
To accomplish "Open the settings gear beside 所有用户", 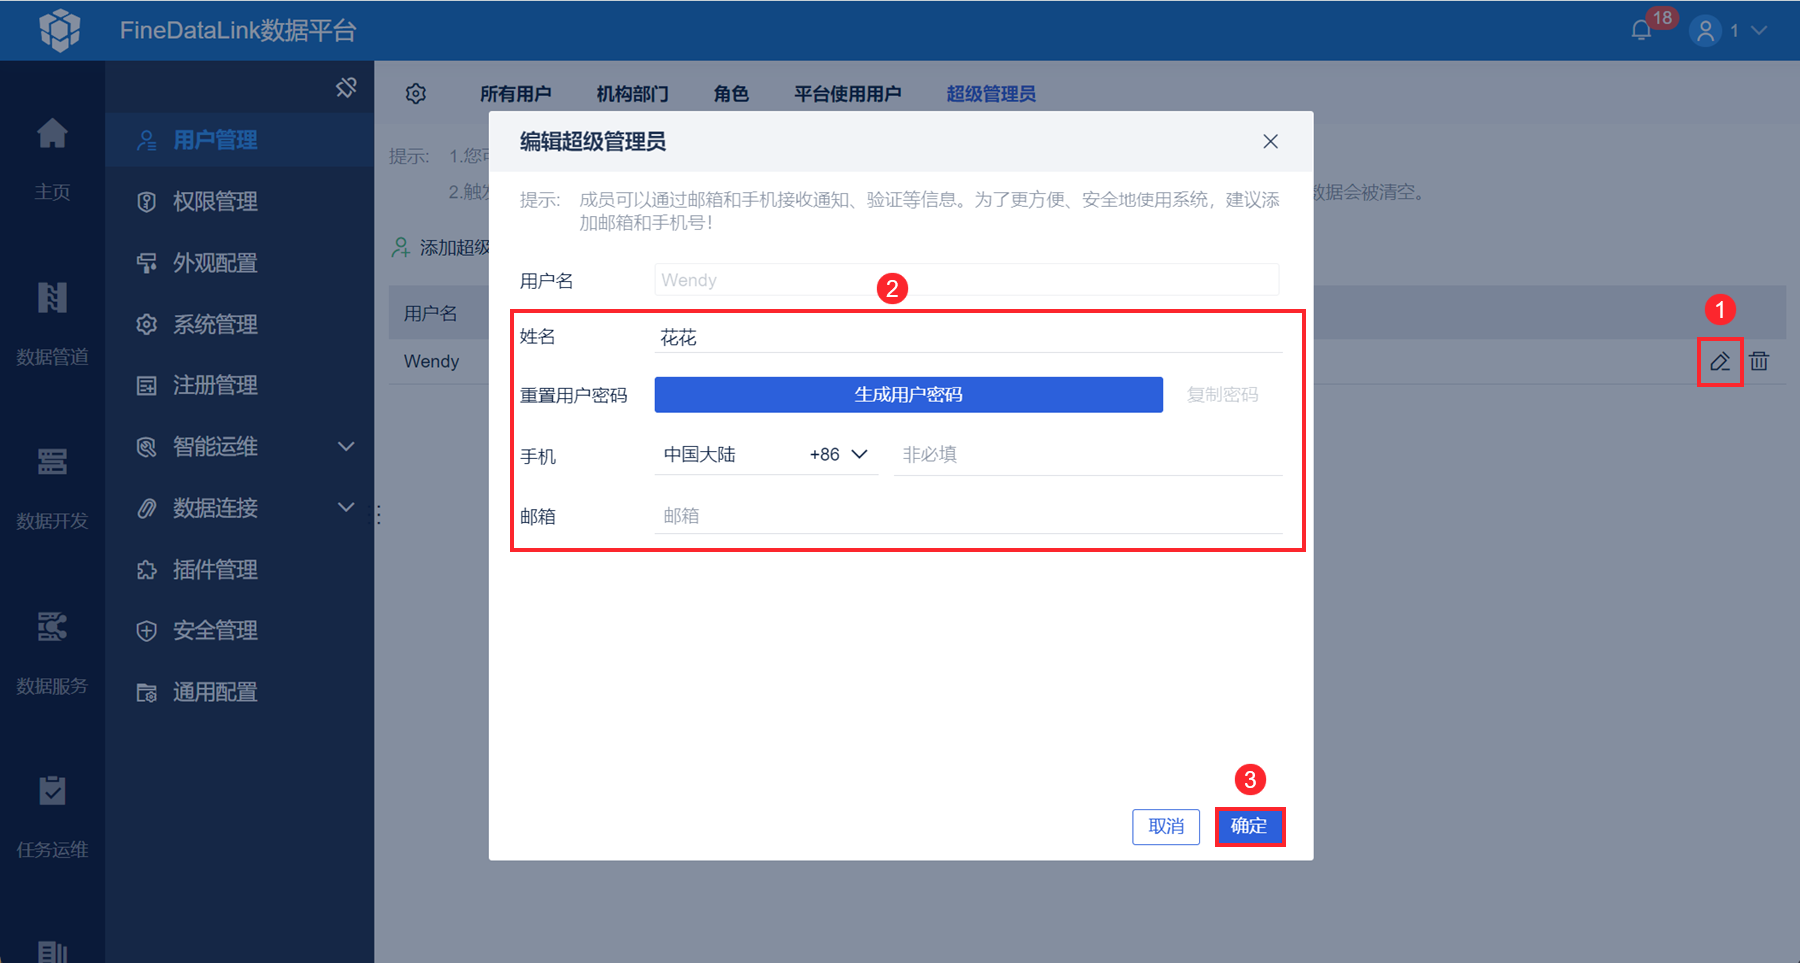I will point(416,94).
